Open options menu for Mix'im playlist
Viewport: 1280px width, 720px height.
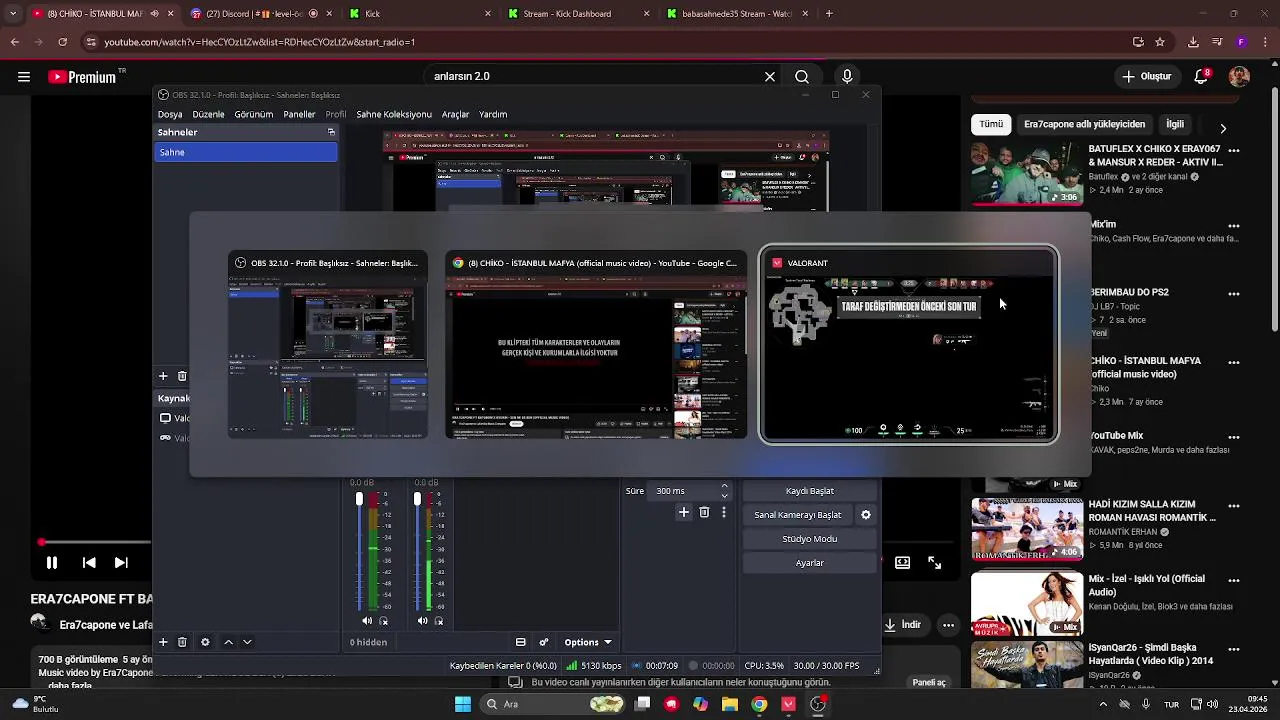(1234, 226)
